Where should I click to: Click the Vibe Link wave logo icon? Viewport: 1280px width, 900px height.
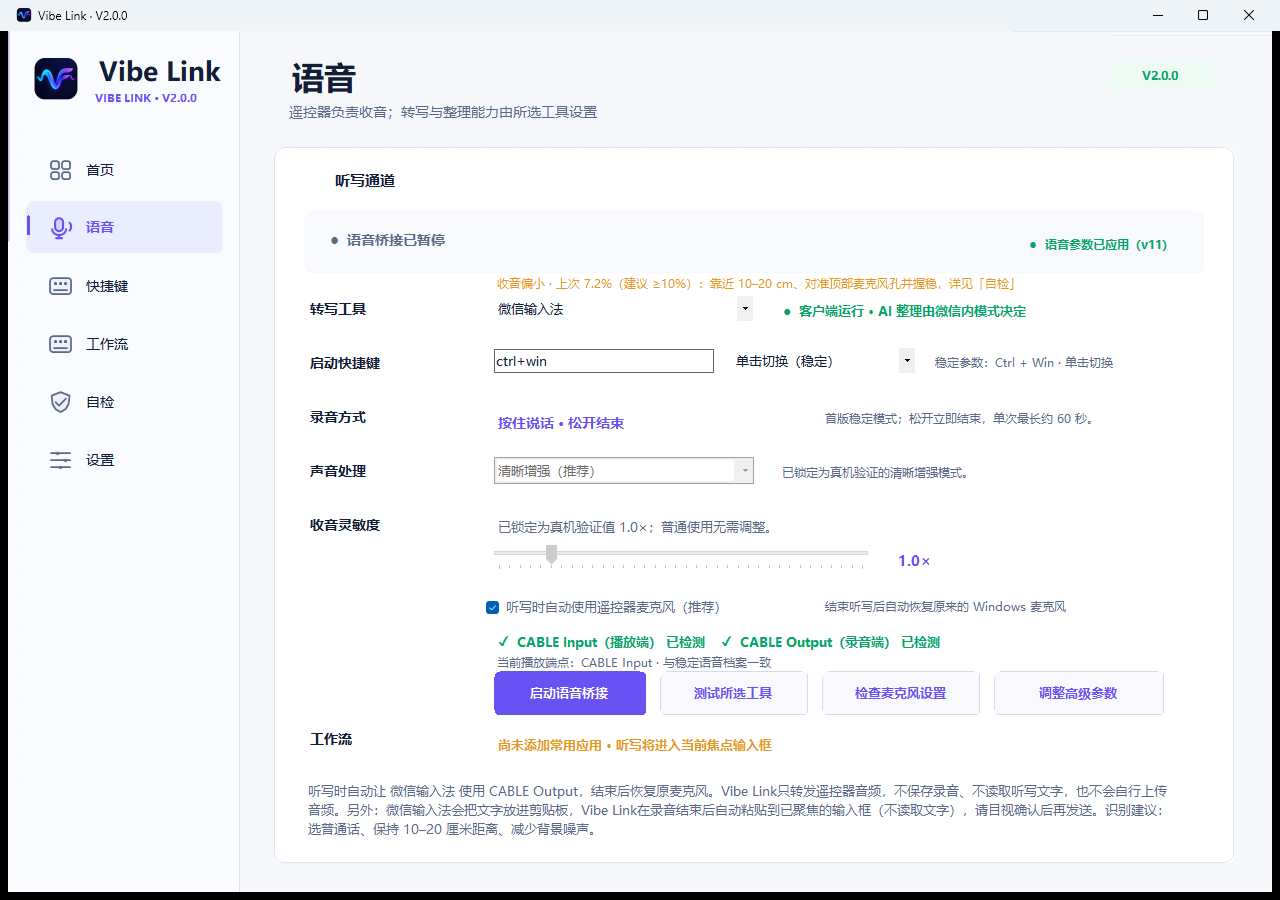tap(56, 78)
